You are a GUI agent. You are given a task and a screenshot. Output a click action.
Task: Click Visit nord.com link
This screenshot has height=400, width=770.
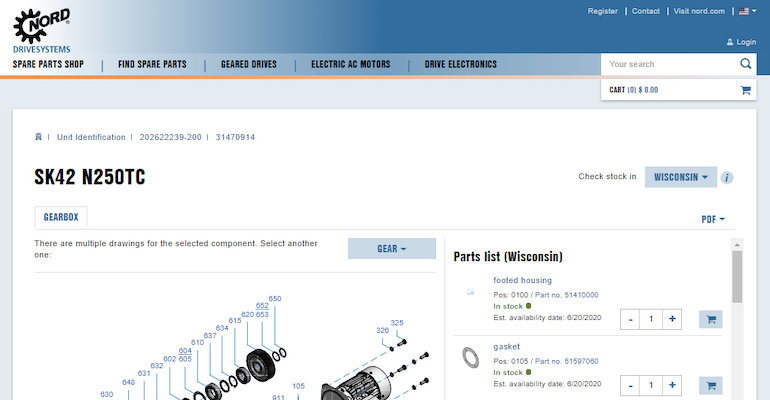[699, 11]
